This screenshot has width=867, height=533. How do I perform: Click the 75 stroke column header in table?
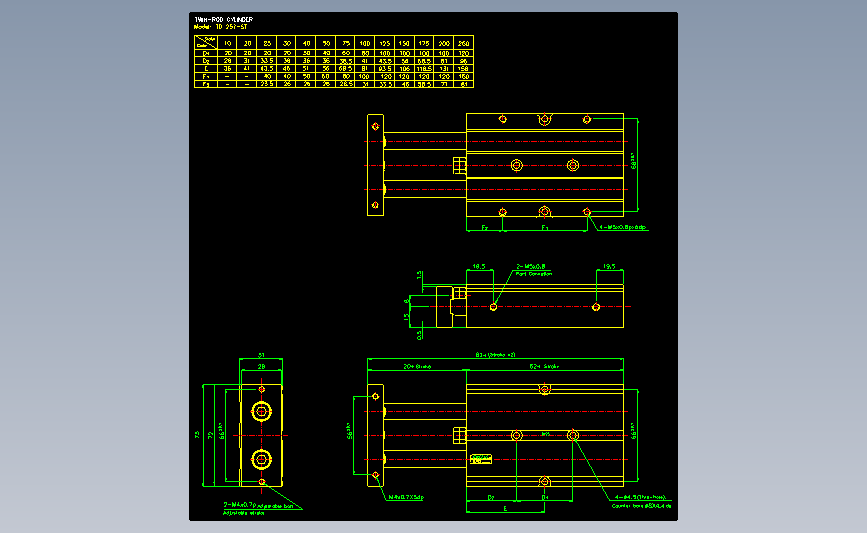tap(346, 43)
